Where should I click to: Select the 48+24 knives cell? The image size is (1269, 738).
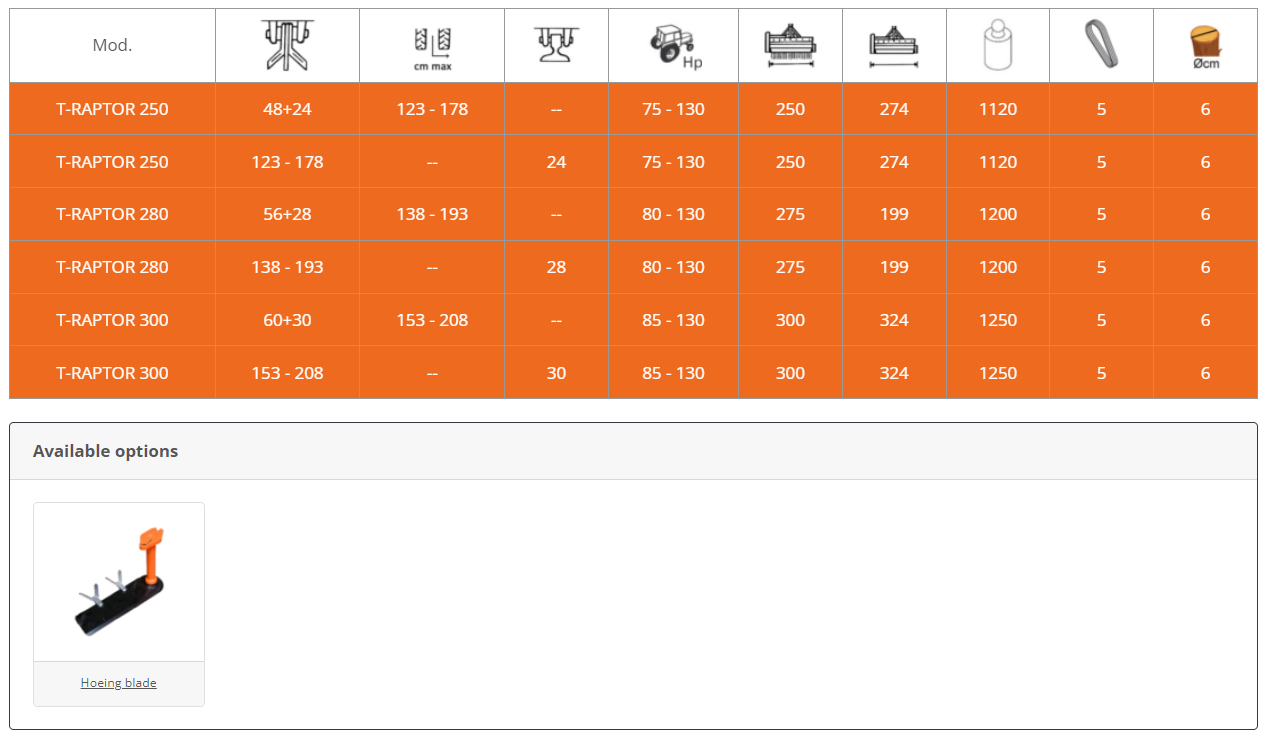click(287, 109)
